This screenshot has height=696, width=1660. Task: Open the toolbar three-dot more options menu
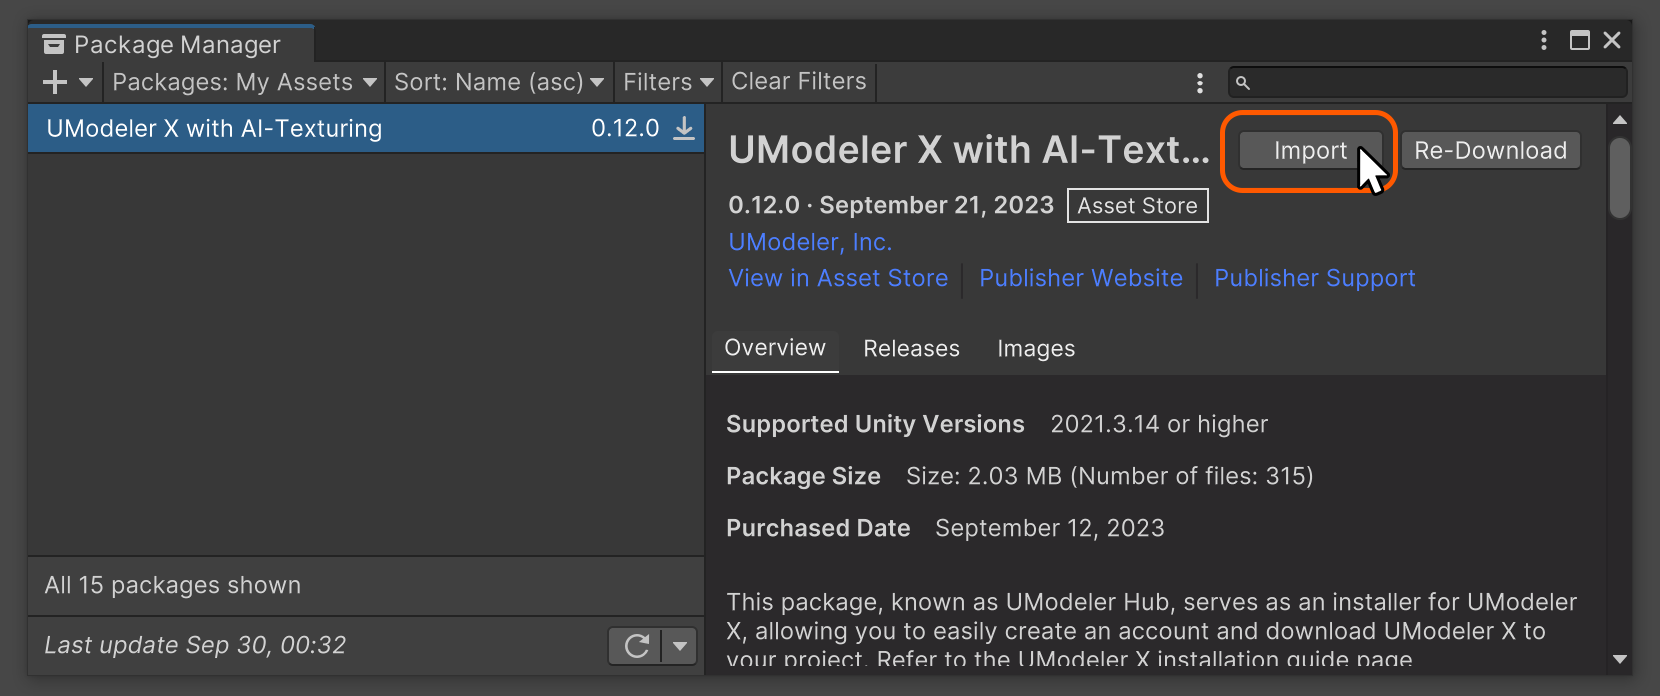tap(1199, 83)
